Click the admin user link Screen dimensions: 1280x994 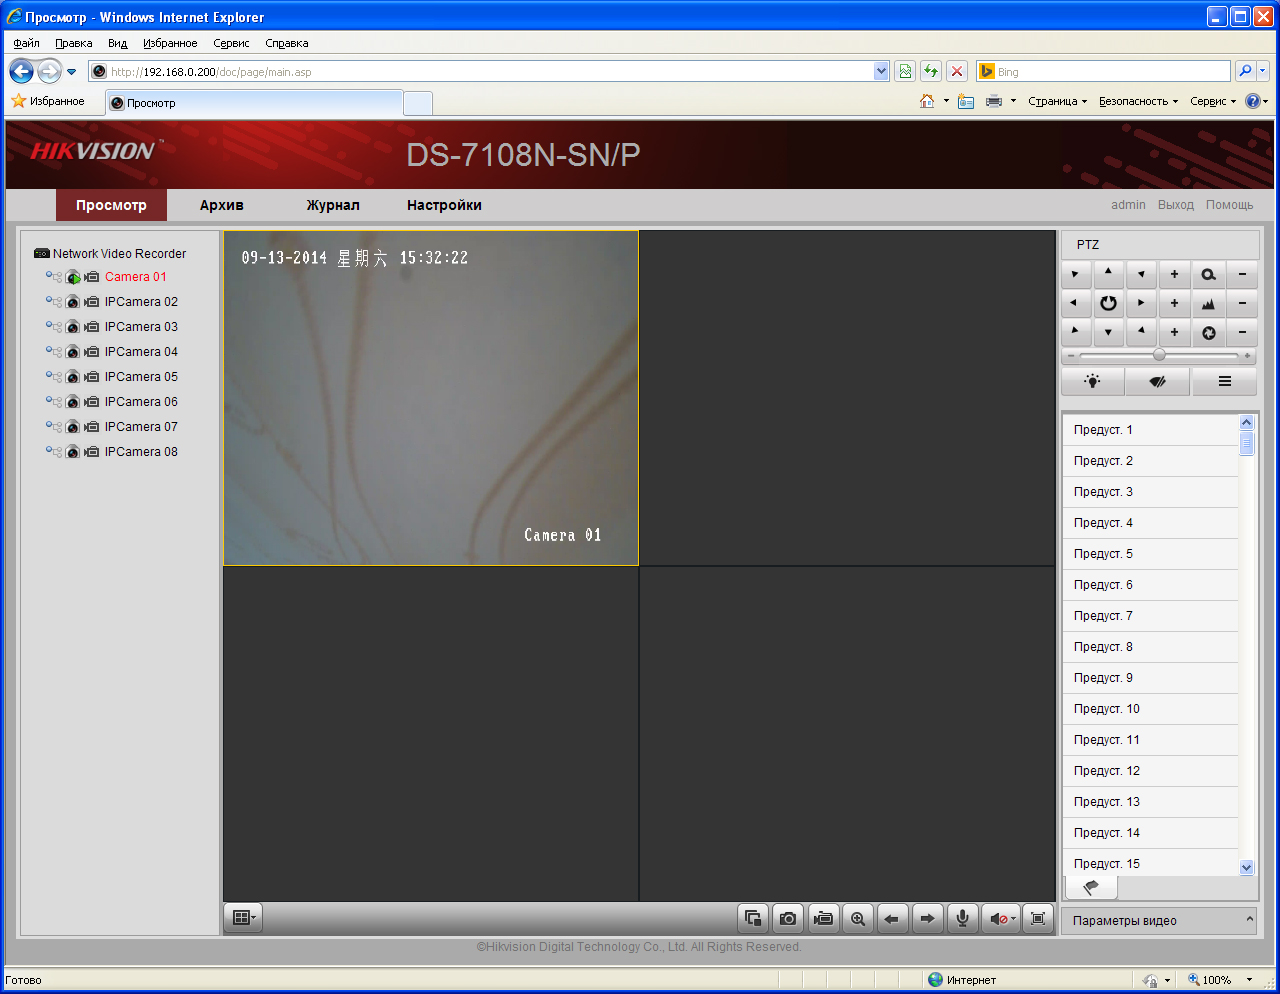click(1128, 205)
